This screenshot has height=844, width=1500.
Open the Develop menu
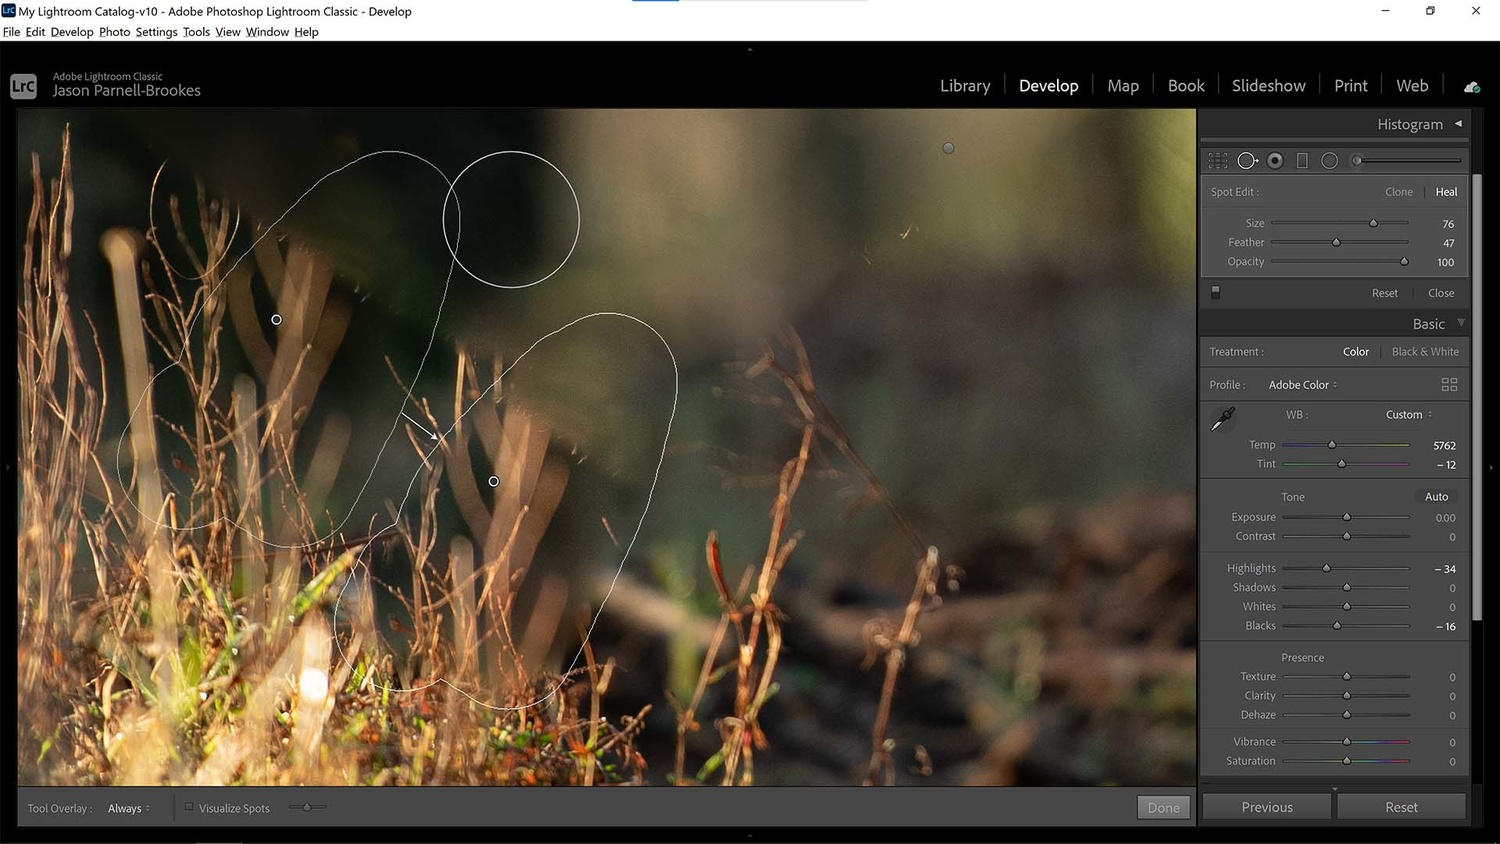point(72,32)
